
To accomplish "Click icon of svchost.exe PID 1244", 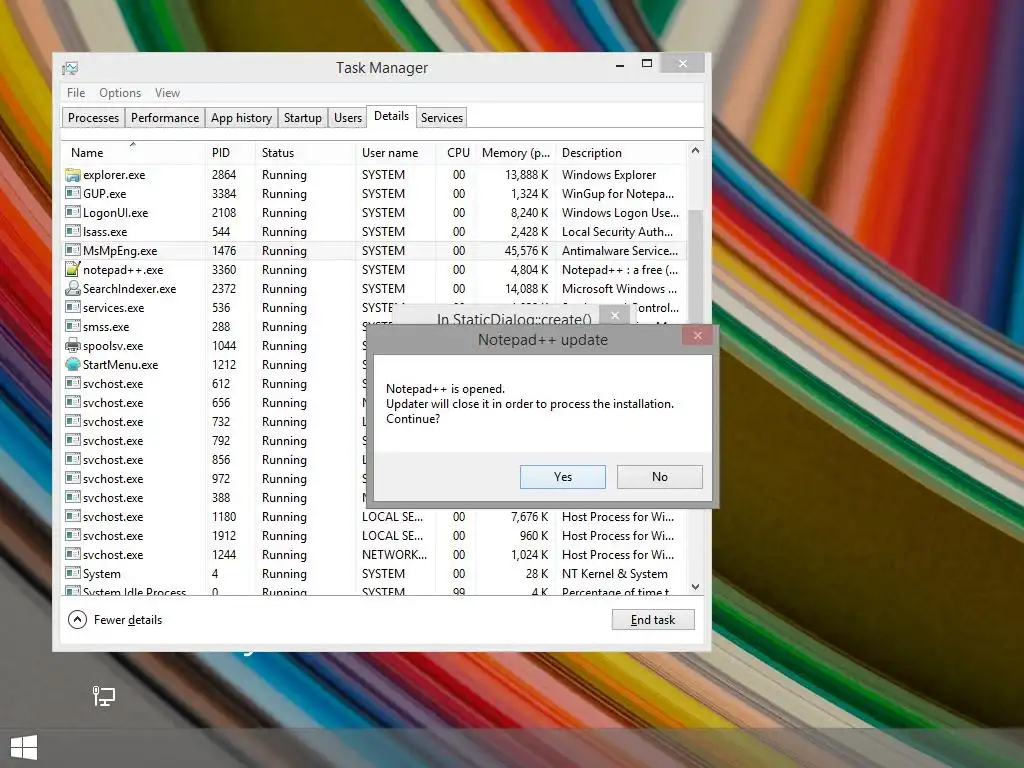I will [x=72, y=554].
